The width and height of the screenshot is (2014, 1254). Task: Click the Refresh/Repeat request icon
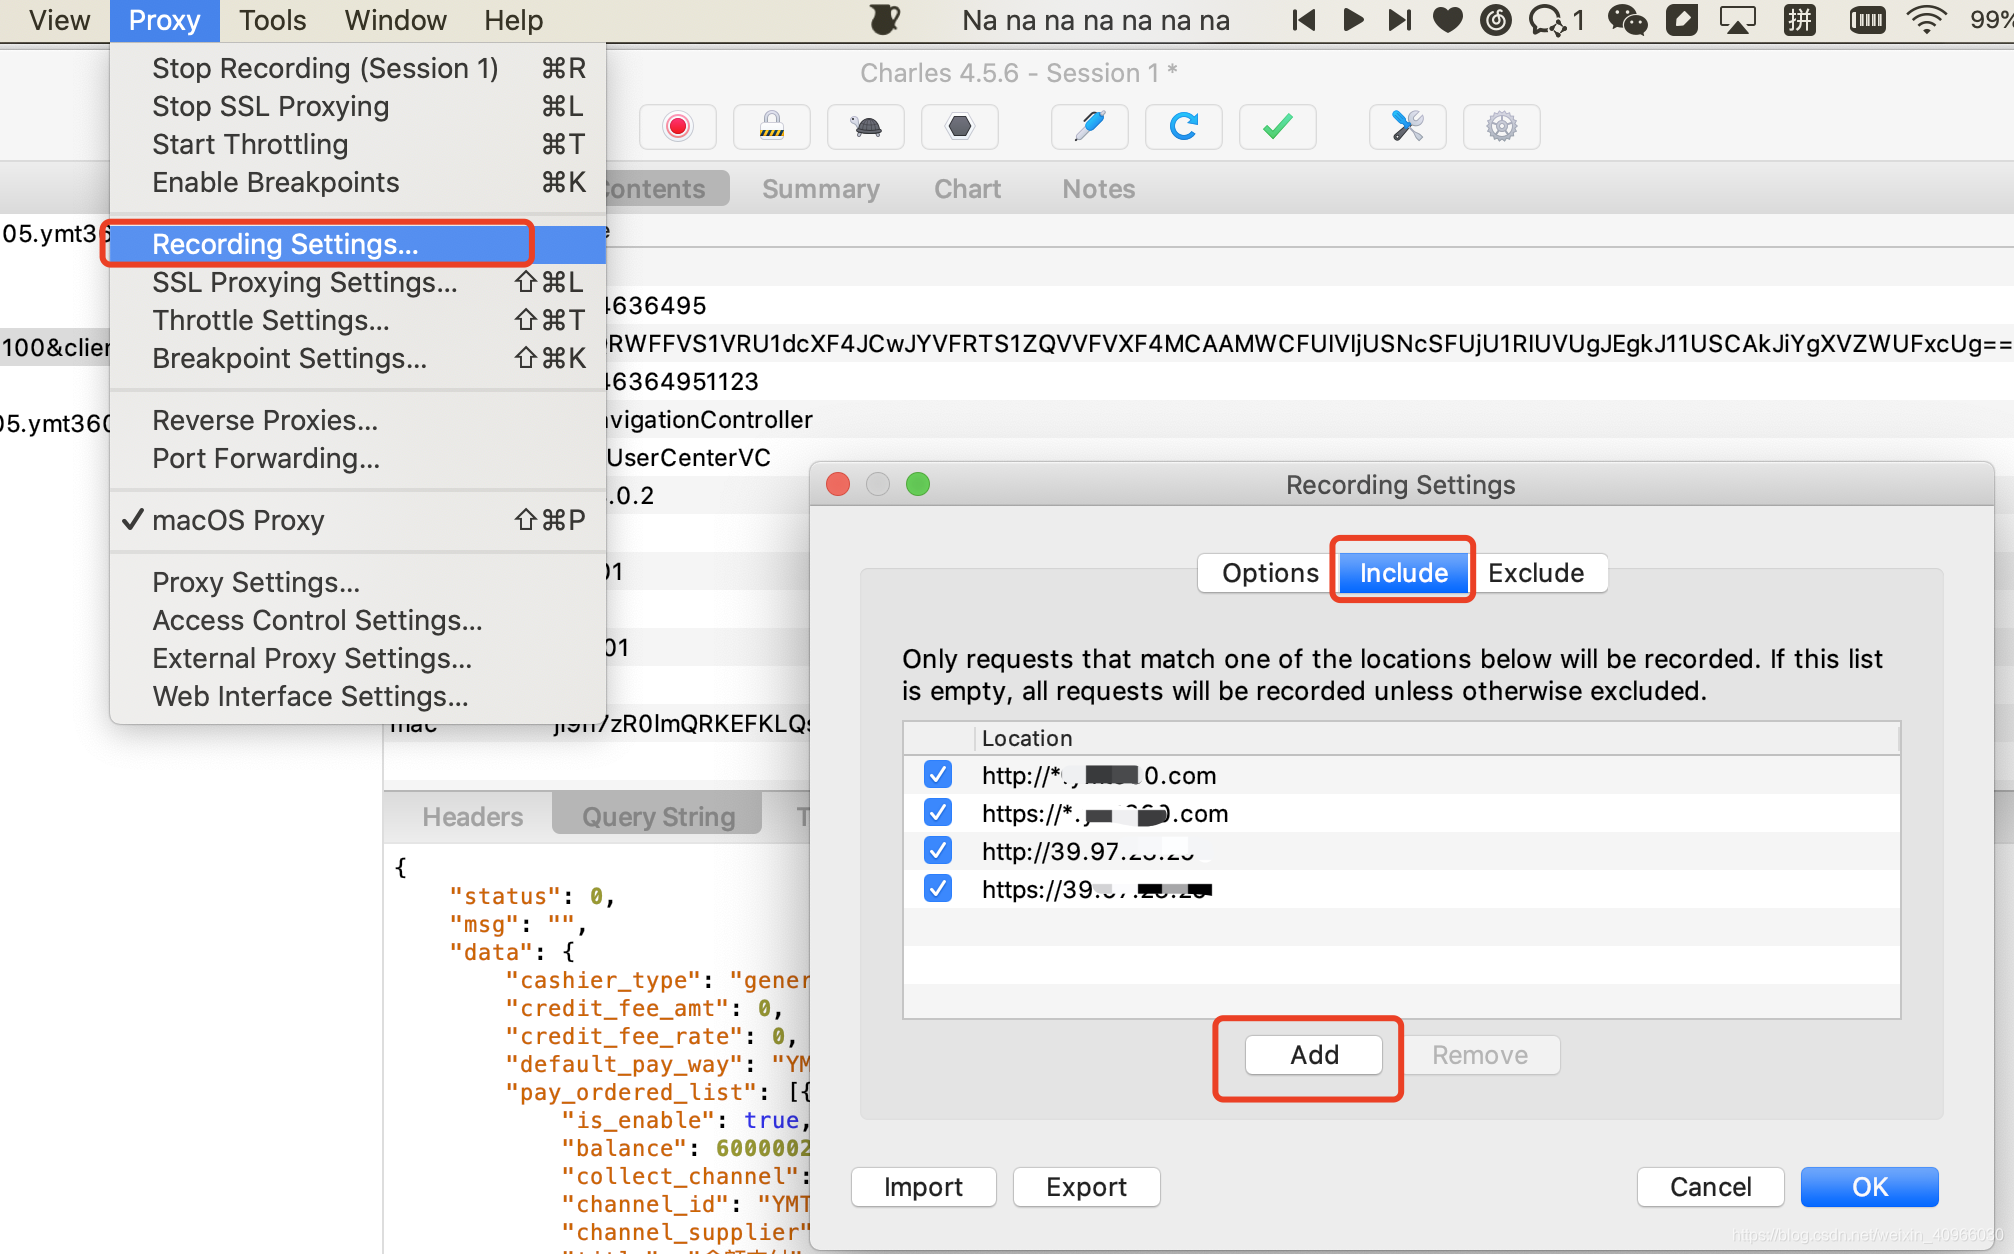[x=1186, y=126]
